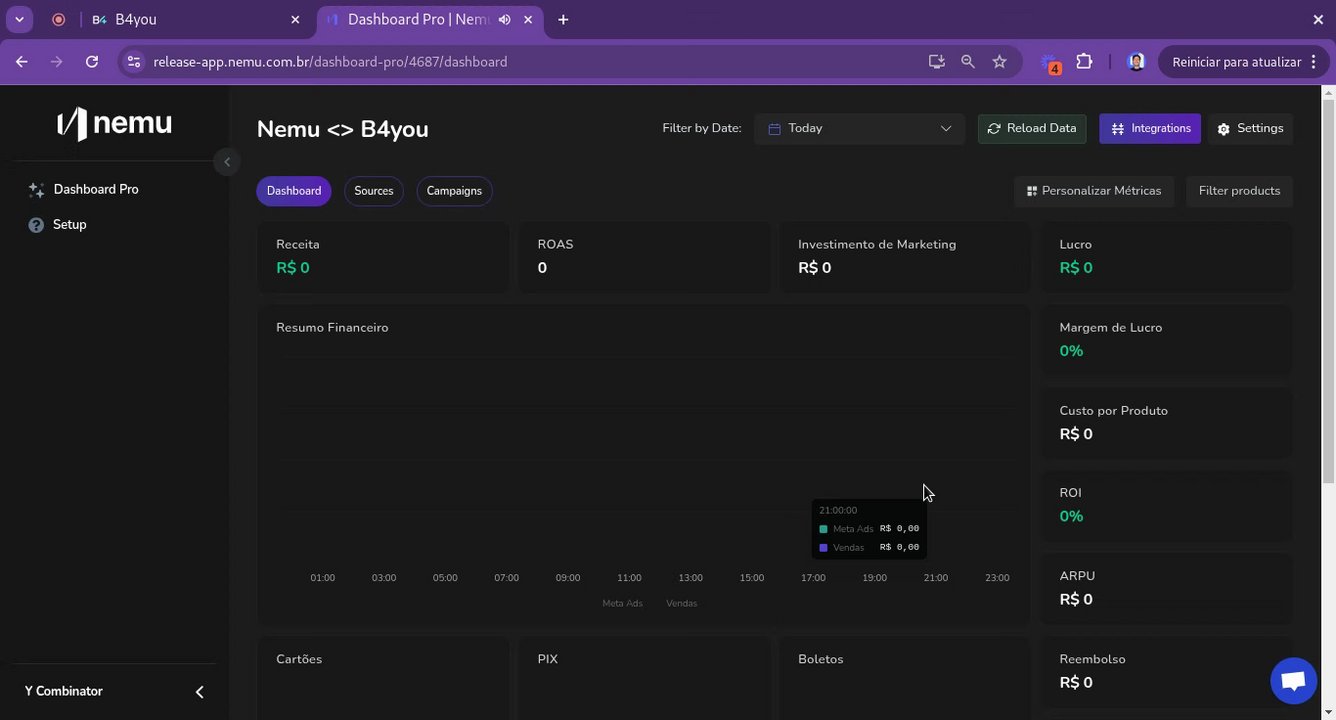Open the zoom magnifier icon in address bar
The width and height of the screenshot is (1336, 720).
pyautogui.click(x=968, y=61)
